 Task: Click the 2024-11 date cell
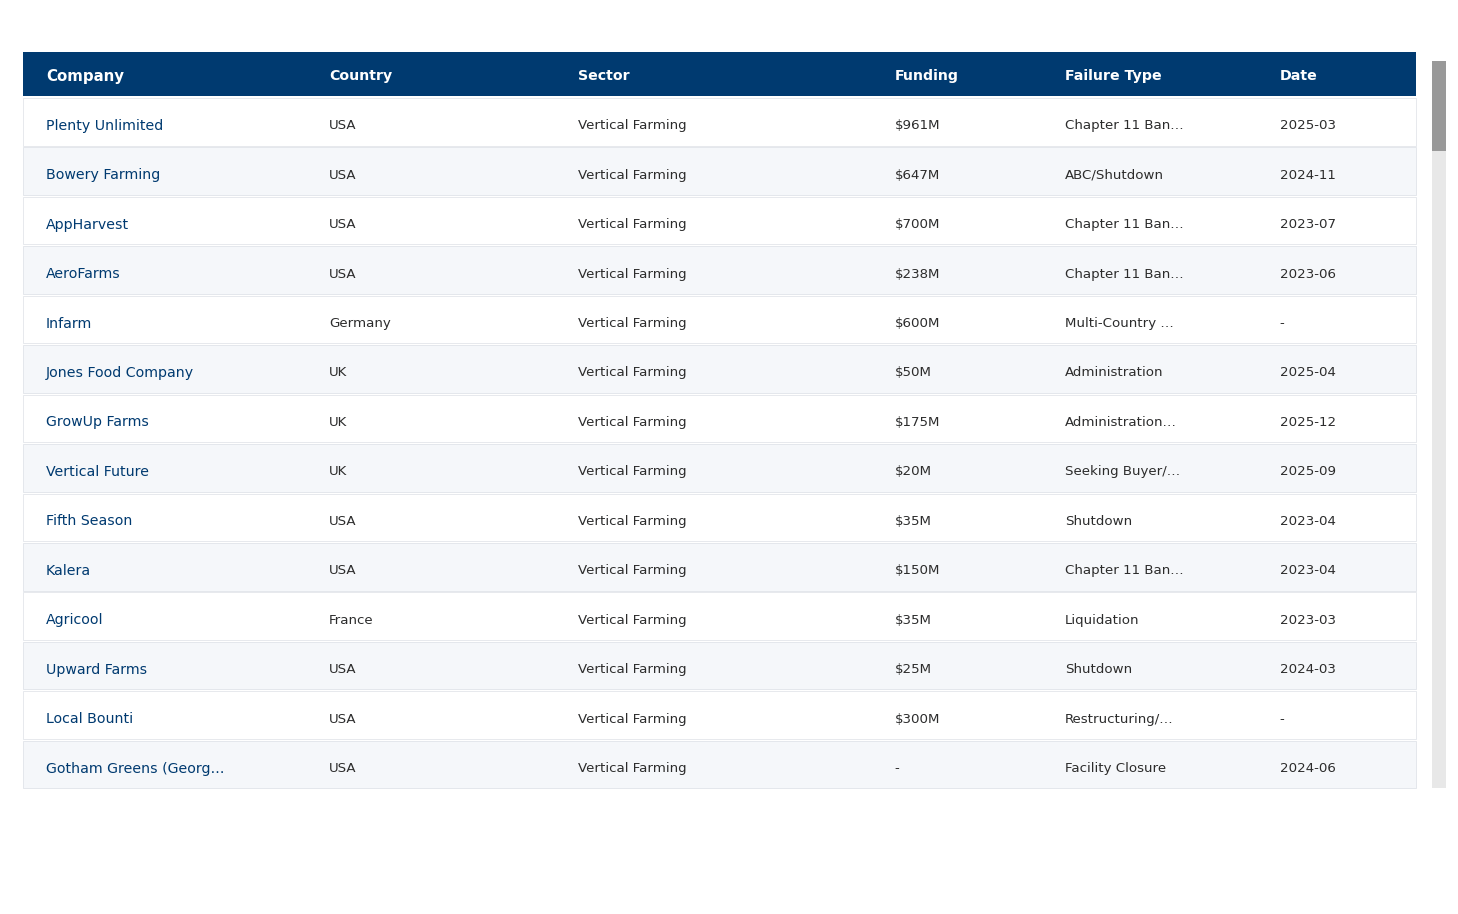tap(1308, 175)
